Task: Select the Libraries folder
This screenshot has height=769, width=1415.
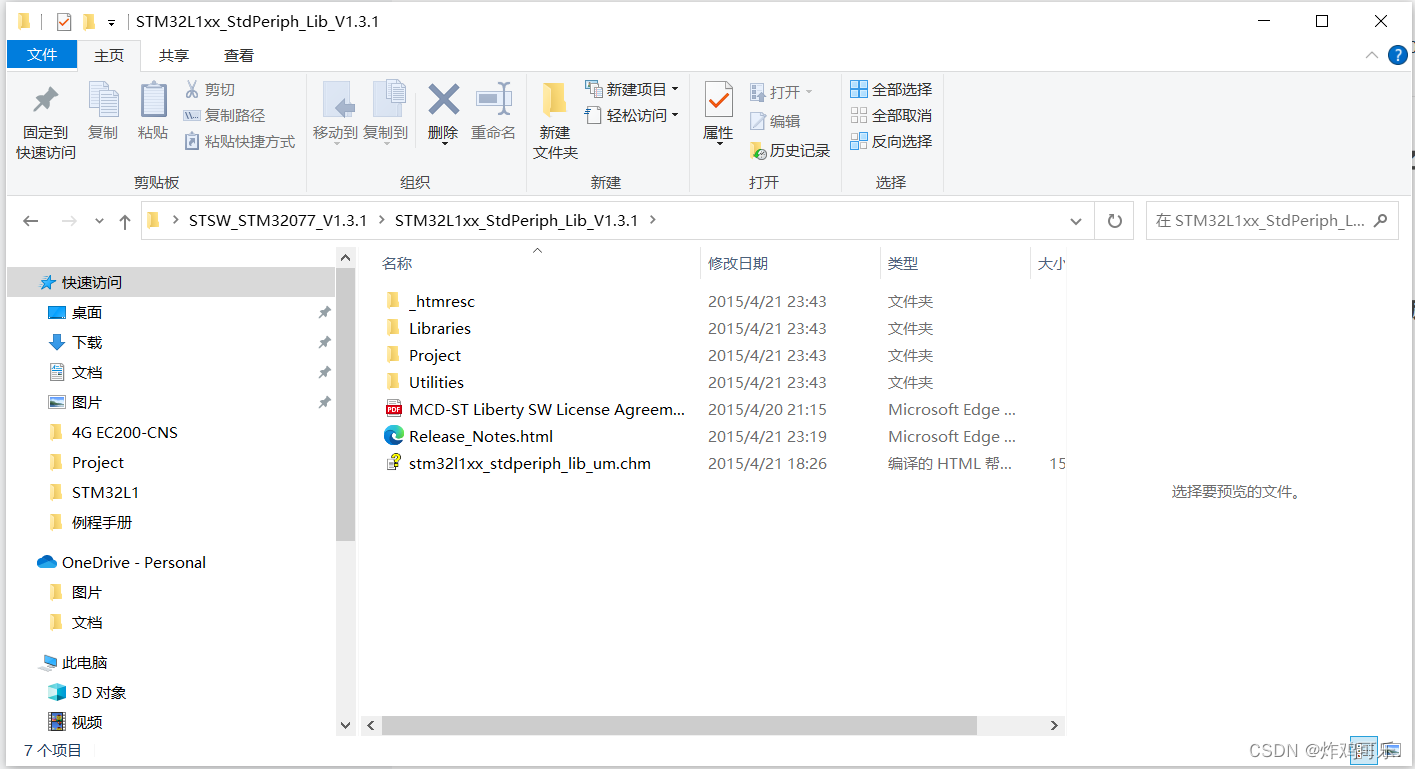Action: coord(439,328)
